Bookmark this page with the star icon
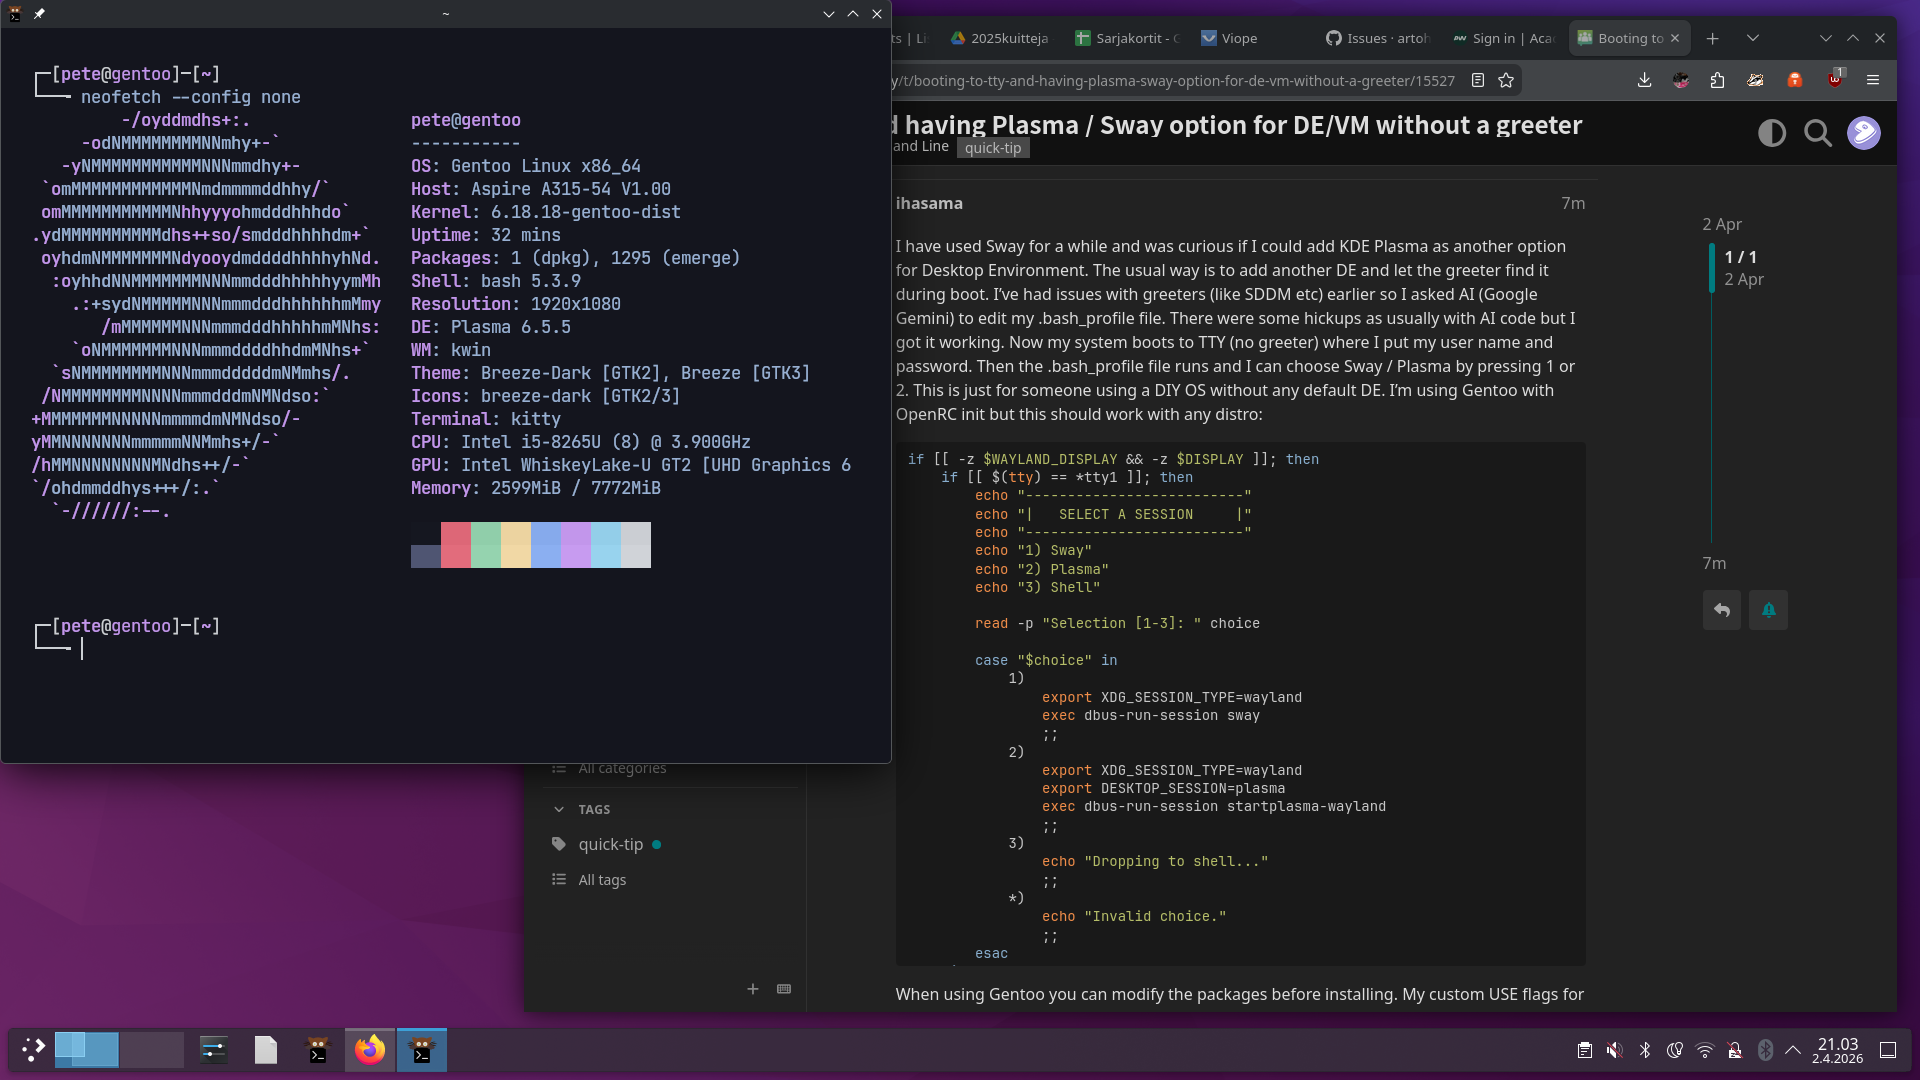1920x1080 pixels. [x=1506, y=81]
